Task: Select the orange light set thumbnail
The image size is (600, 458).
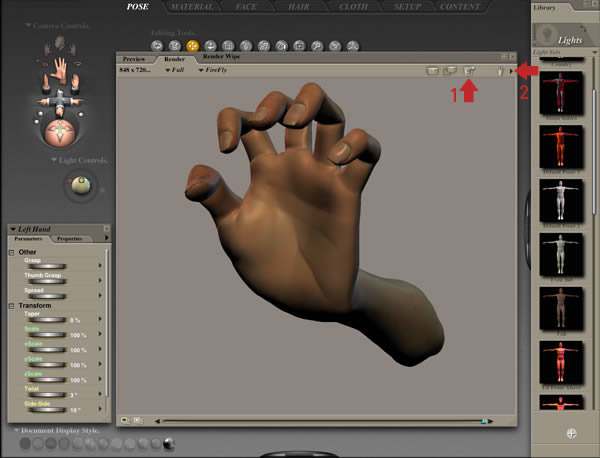Action: tap(561, 147)
